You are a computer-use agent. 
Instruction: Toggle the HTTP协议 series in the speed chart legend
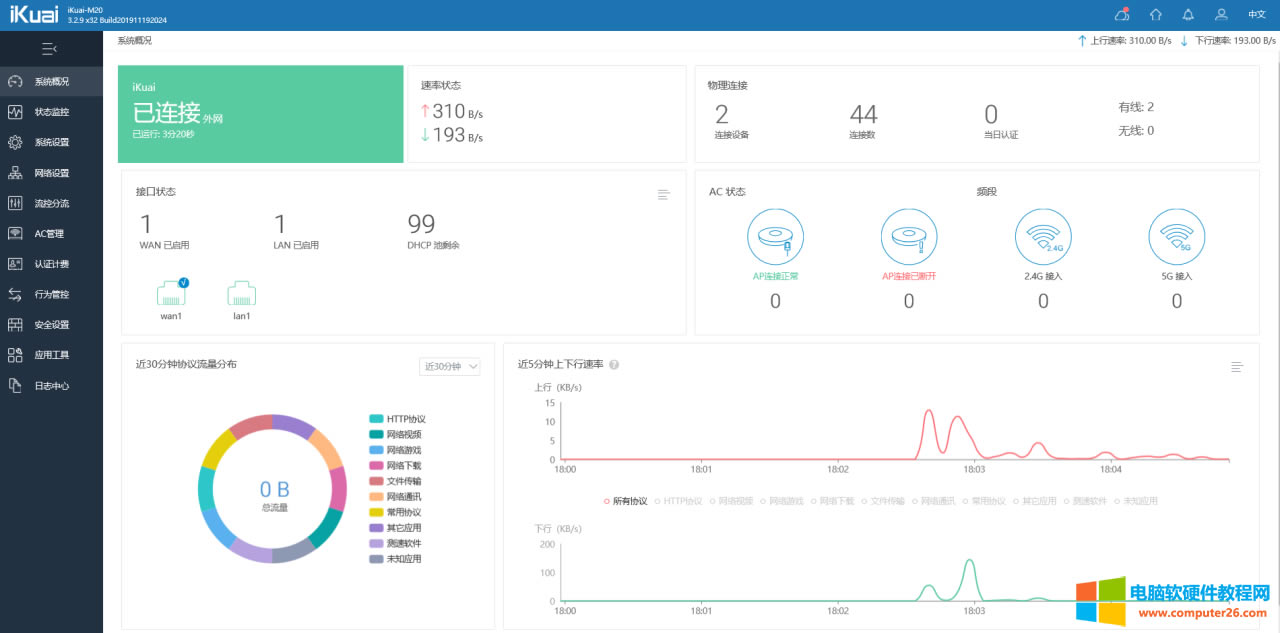[680, 500]
